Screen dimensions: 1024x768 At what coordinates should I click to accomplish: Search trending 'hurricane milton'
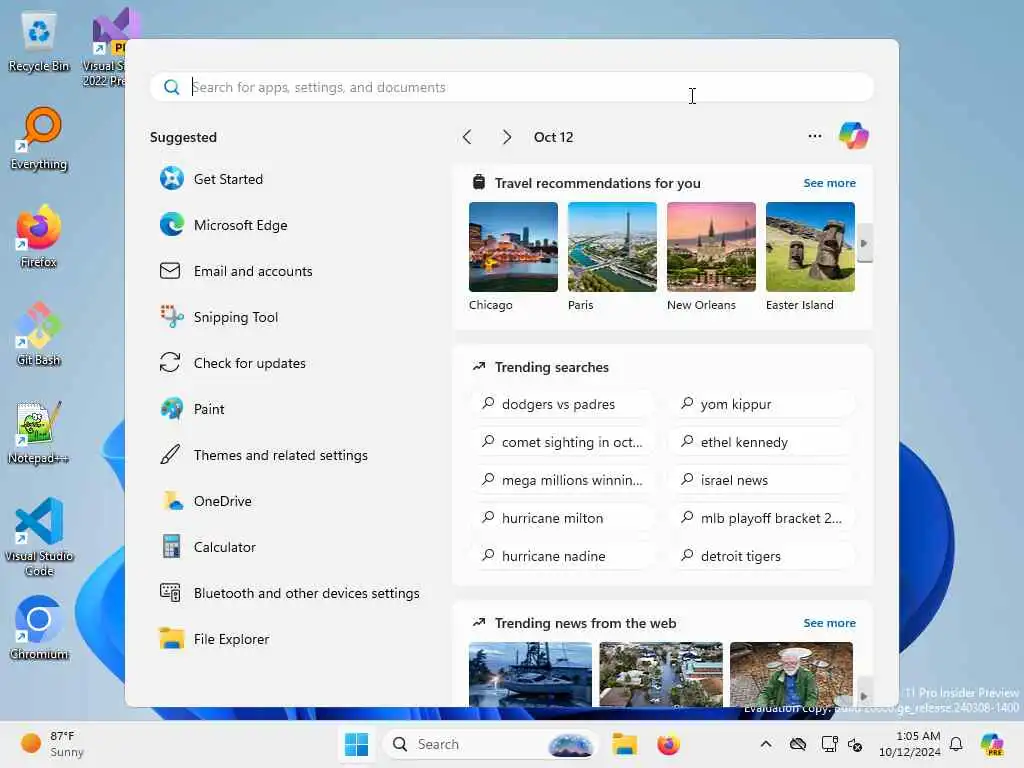click(563, 518)
